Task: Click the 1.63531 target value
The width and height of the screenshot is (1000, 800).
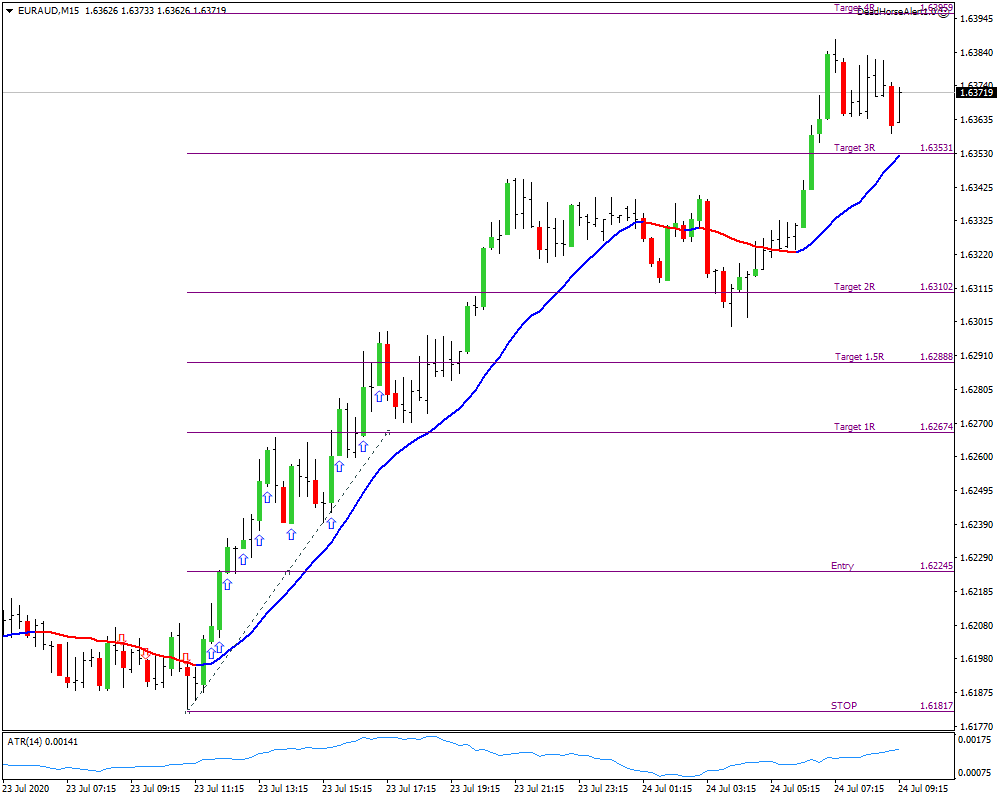Action: coord(936,148)
